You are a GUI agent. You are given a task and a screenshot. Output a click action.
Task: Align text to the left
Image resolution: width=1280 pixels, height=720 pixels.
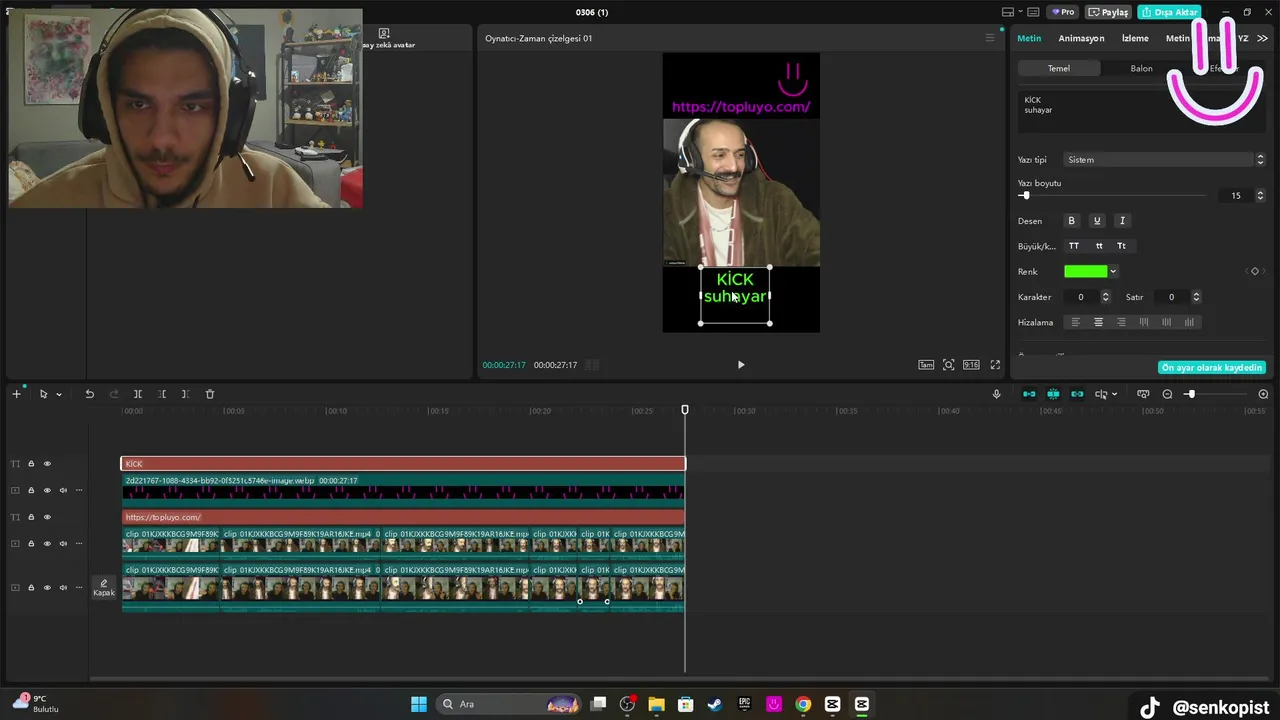[x=1076, y=322]
